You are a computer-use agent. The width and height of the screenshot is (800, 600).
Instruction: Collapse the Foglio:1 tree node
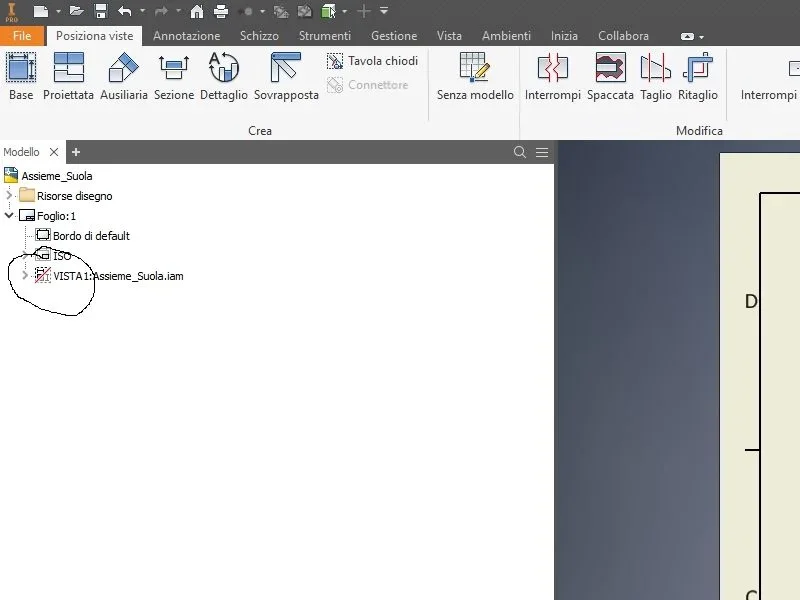[9, 215]
